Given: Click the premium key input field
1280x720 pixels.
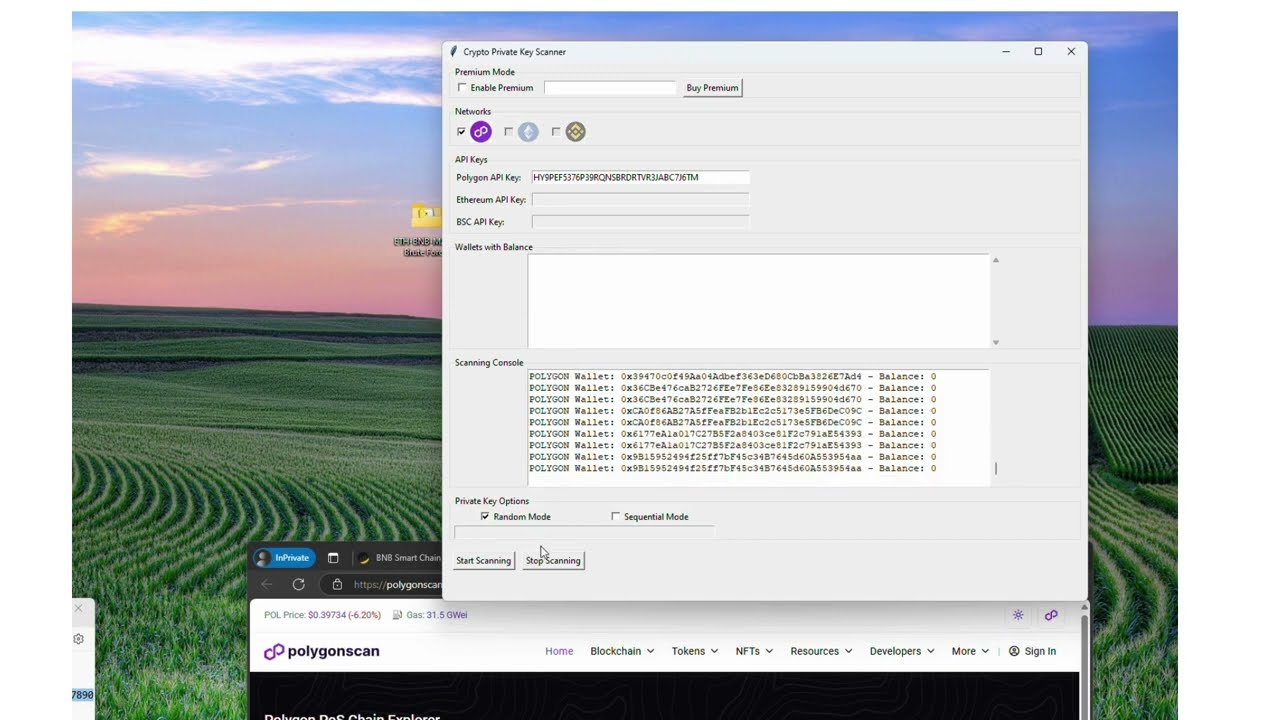Looking at the screenshot, I should click(610, 88).
